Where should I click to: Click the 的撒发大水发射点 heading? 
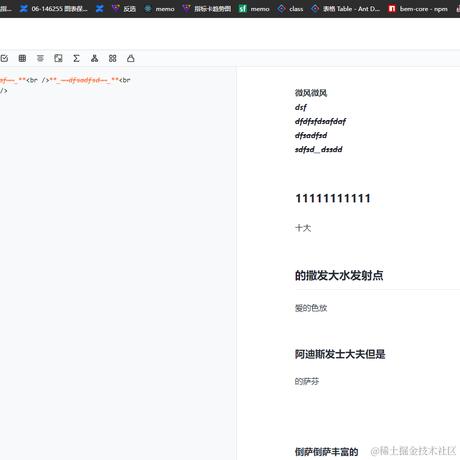click(339, 275)
